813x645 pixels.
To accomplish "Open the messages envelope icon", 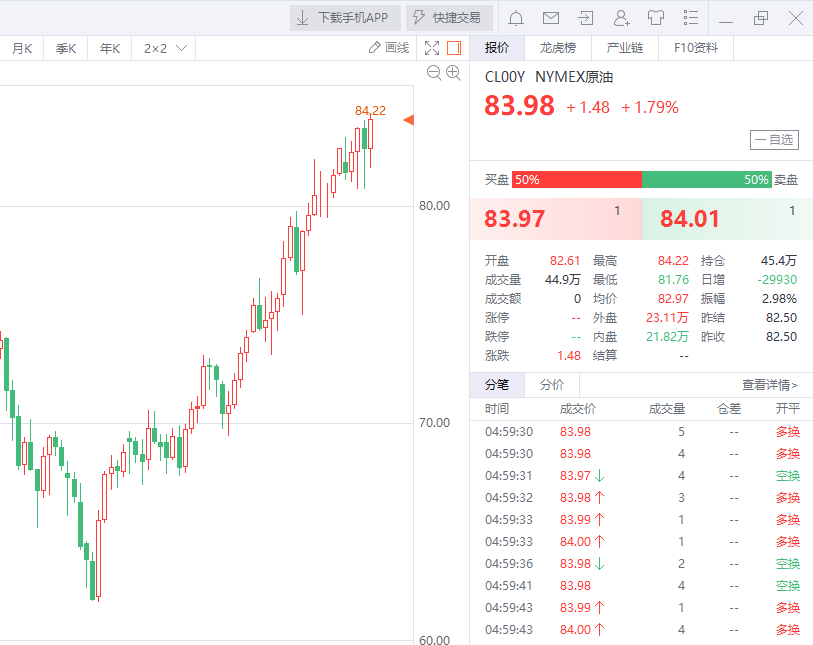I will [550, 18].
